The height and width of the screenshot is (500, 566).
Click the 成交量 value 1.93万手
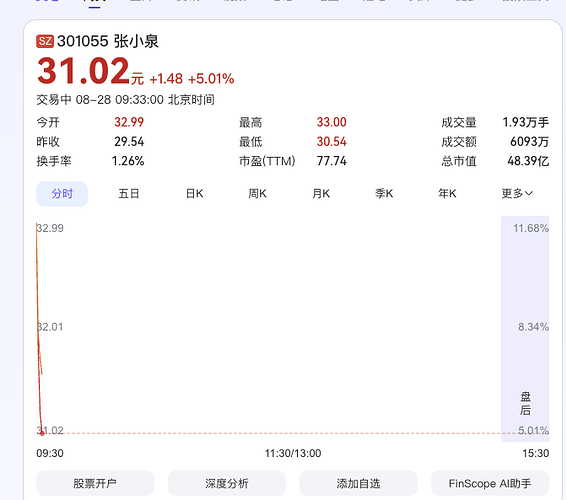[x=526, y=122]
